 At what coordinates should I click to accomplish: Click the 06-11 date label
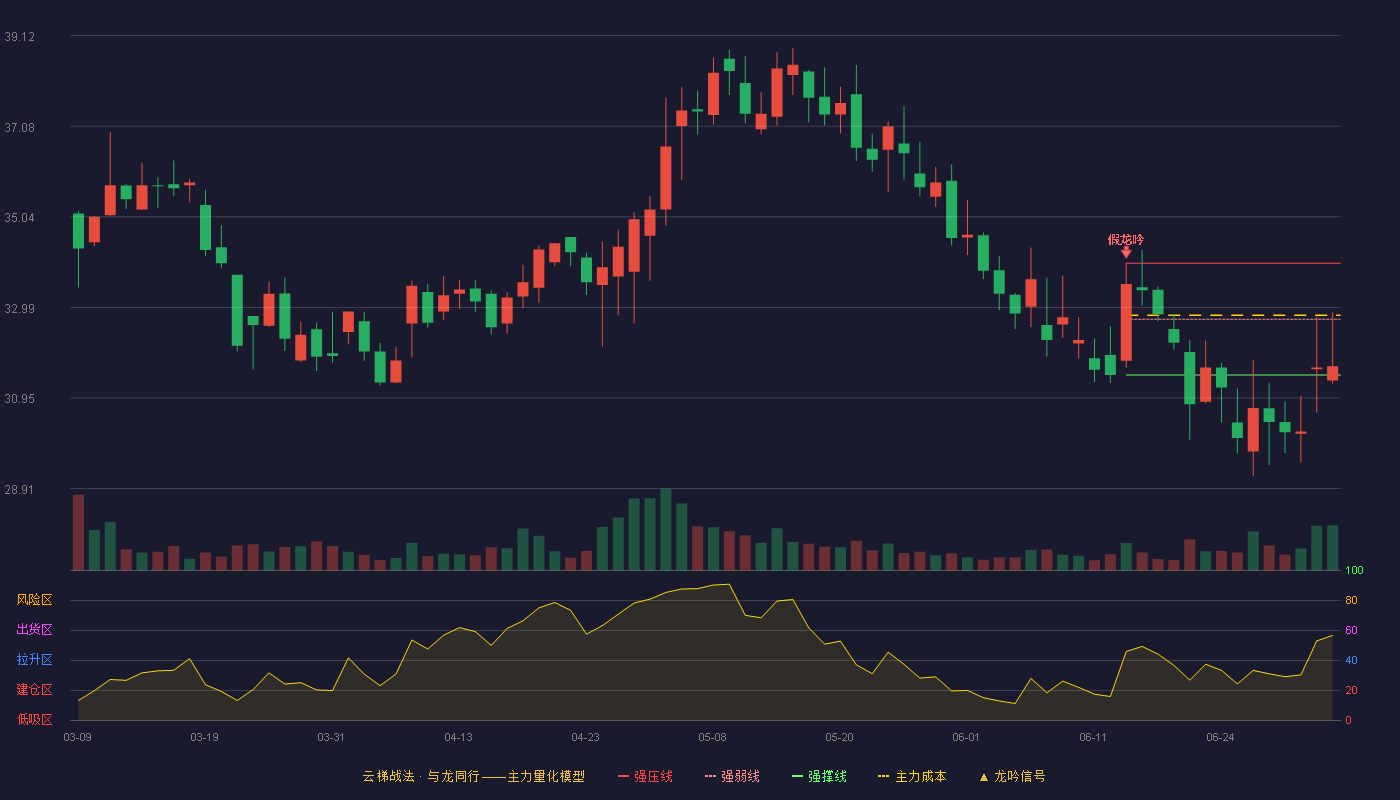coord(1093,737)
